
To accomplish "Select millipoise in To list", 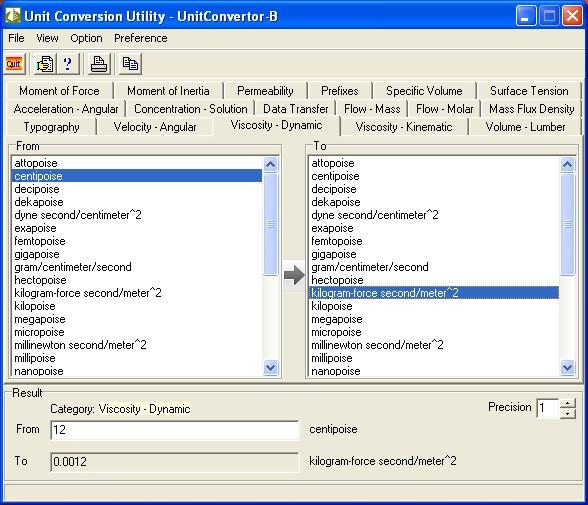I will click(x=434, y=358).
